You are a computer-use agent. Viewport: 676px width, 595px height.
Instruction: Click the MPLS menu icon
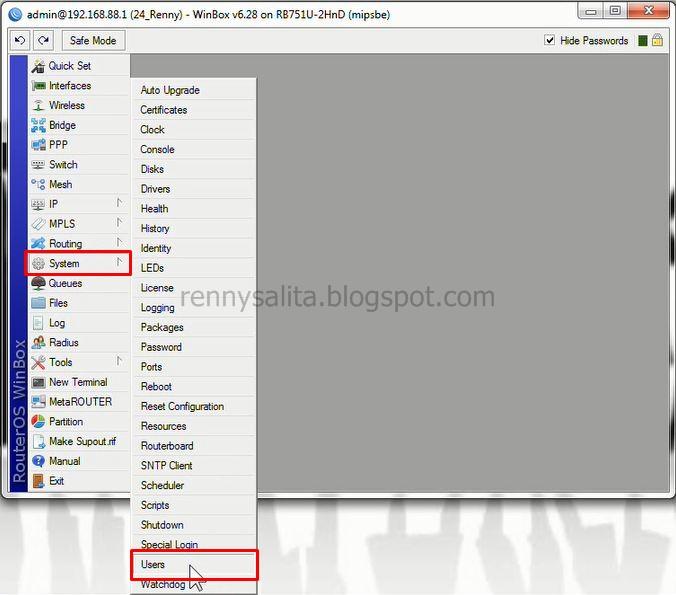(x=38, y=224)
